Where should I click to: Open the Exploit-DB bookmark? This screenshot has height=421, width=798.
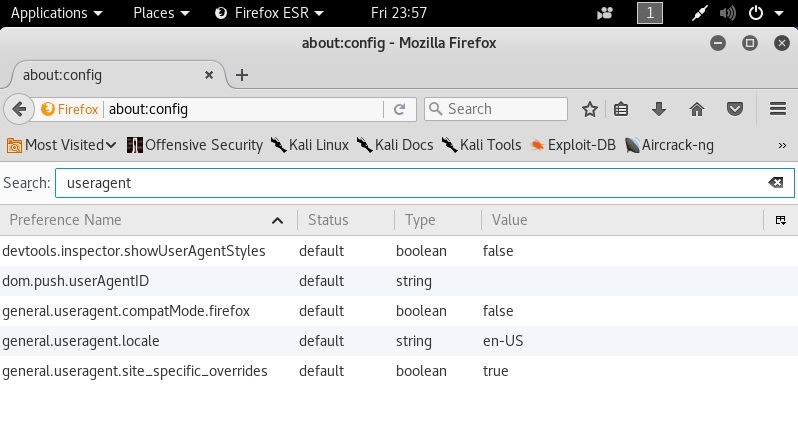573,145
